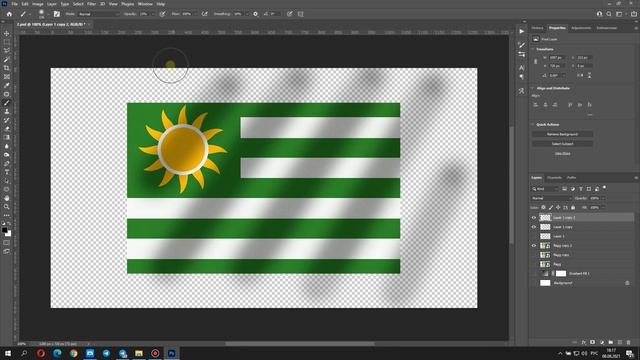Select the Frame tool
This screenshot has width=640, height=360.
click(7, 77)
